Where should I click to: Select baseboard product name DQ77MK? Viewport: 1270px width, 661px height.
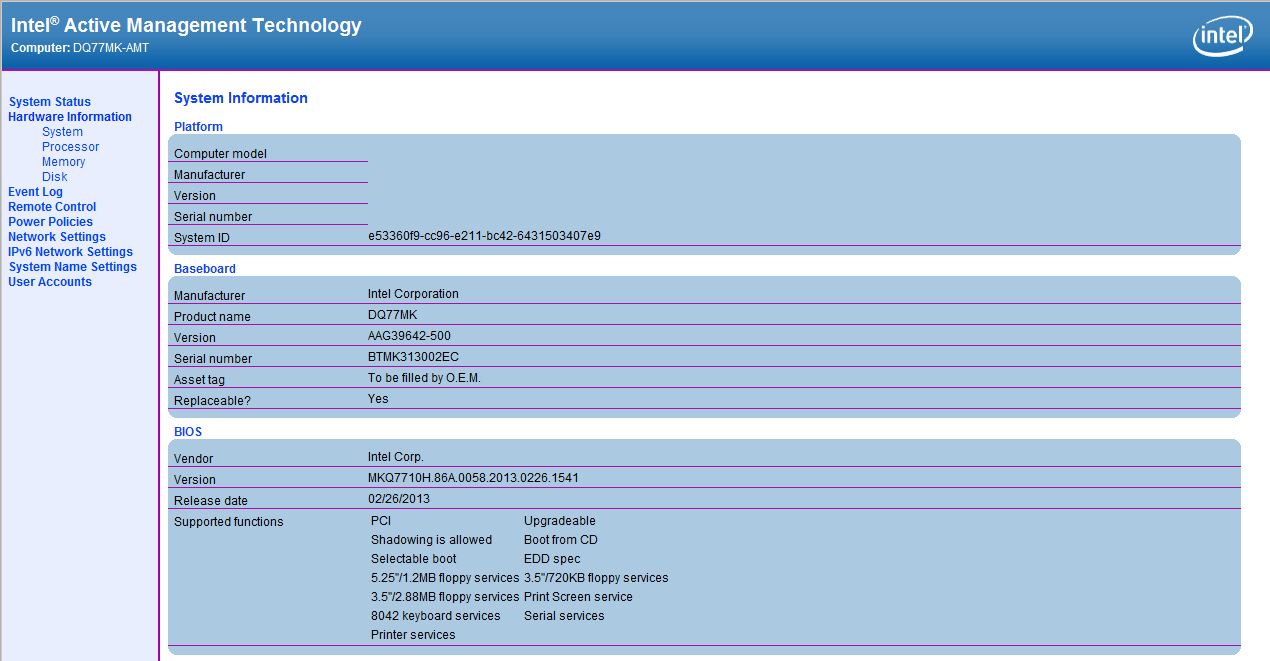click(x=393, y=315)
